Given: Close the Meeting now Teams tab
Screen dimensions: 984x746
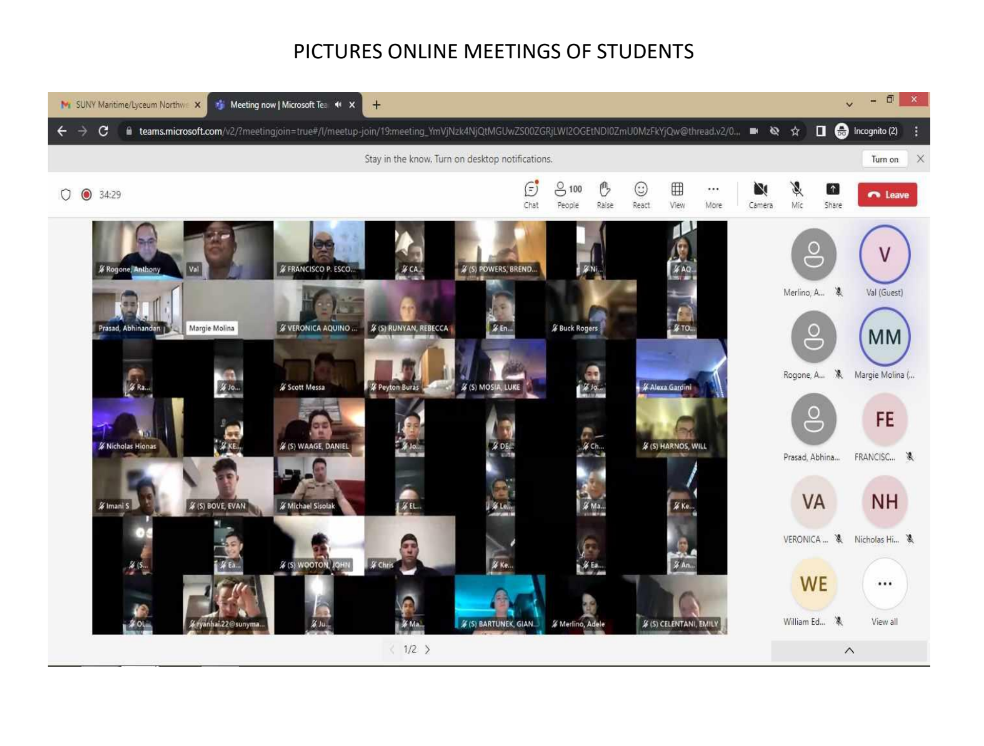Looking at the screenshot, I should click(352, 105).
